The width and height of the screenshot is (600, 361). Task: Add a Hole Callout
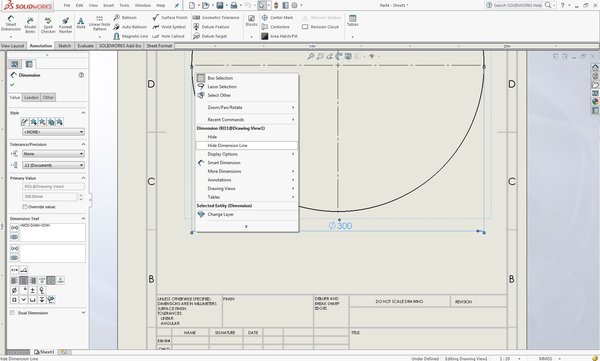click(168, 36)
